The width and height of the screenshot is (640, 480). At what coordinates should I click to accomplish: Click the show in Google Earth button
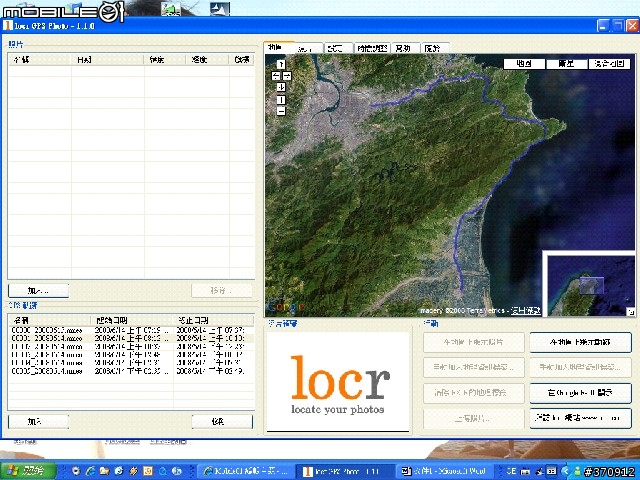[x=580, y=393]
